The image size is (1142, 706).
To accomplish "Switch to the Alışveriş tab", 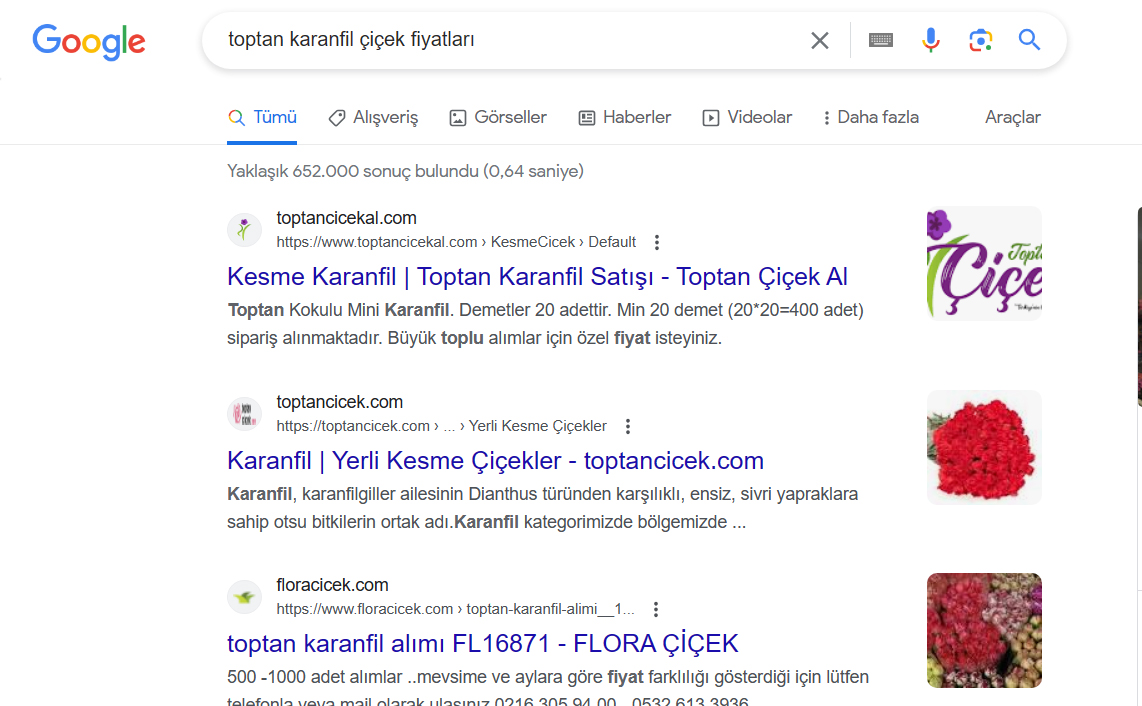I will tap(374, 117).
